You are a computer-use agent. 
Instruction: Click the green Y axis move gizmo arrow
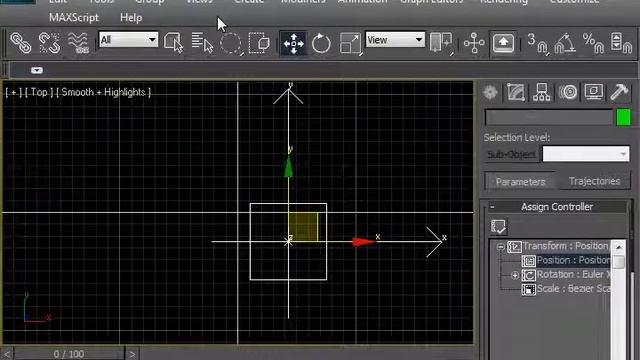[289, 168]
